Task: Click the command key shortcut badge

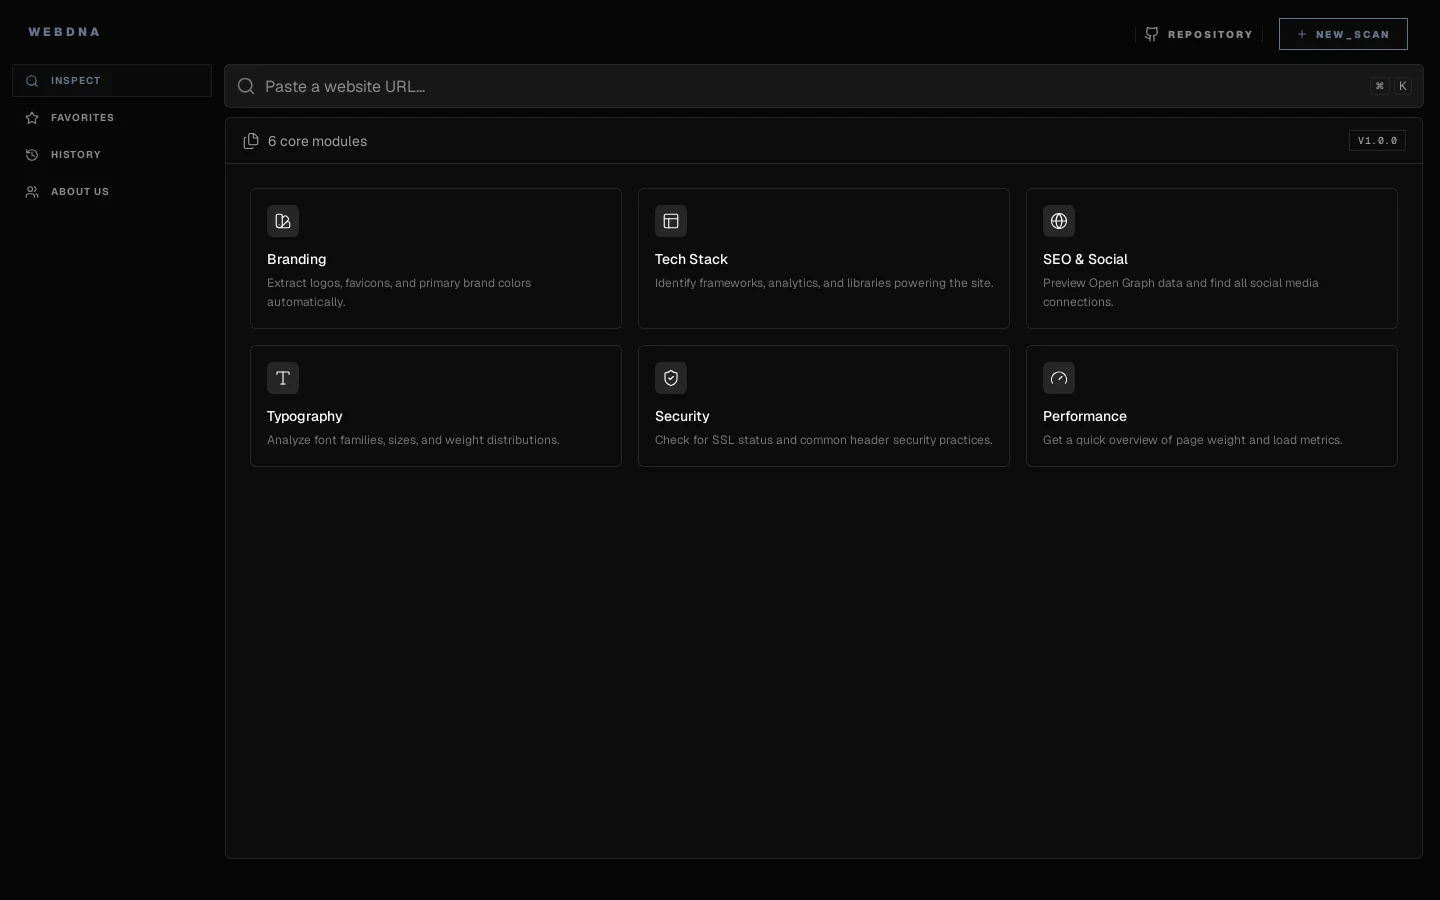Action: tap(1380, 86)
